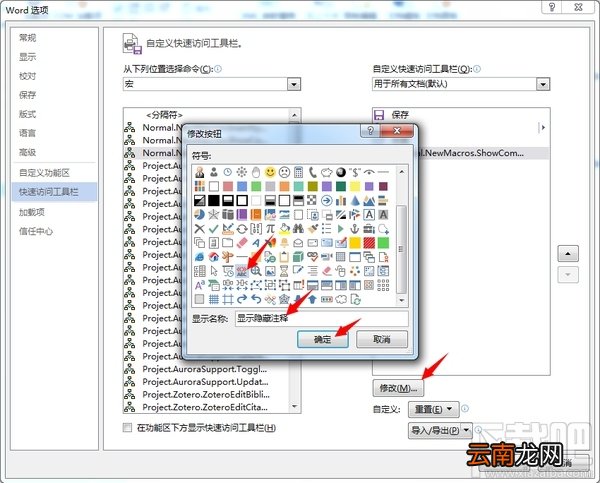Viewport: 600px width, 483px height.
Task: Select the pink color square symbol
Action: point(228,186)
